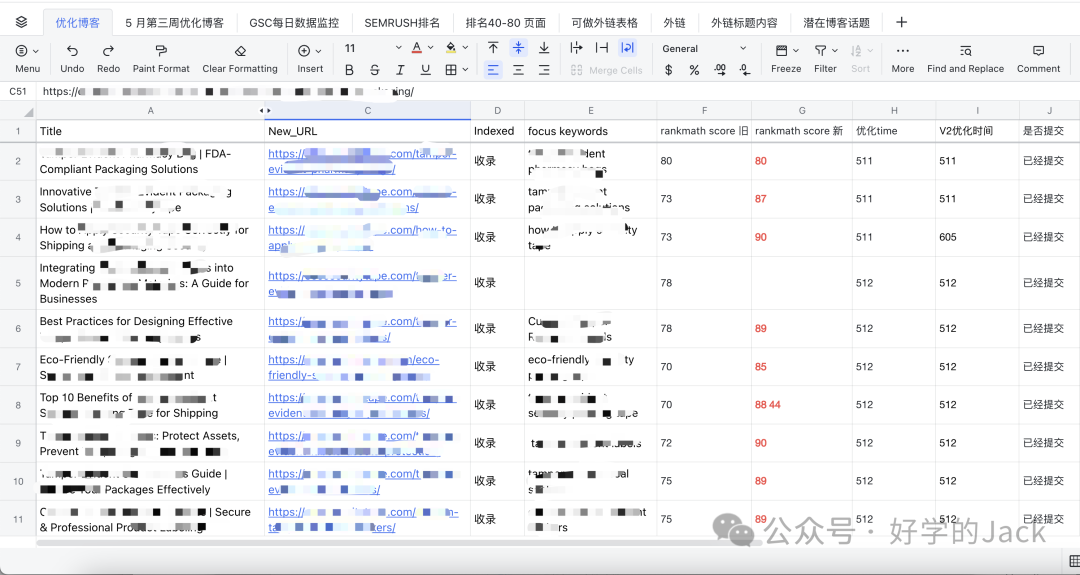1080x575 pixels.
Task: Apply percent number format
Action: point(694,70)
